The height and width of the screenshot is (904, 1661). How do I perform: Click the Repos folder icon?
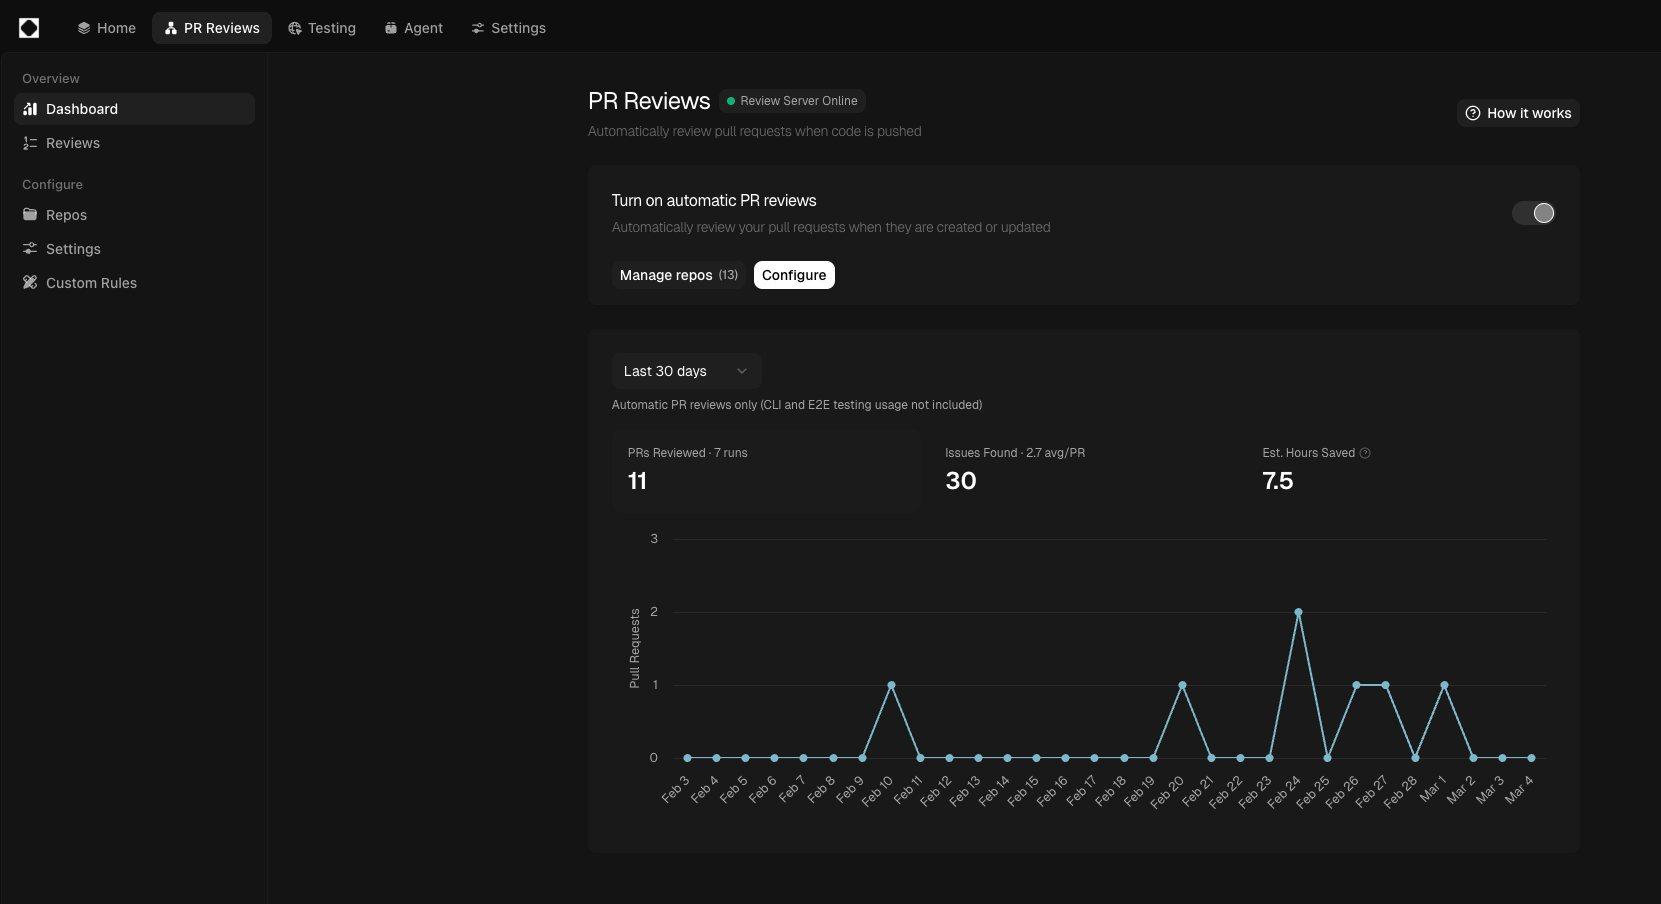point(30,215)
